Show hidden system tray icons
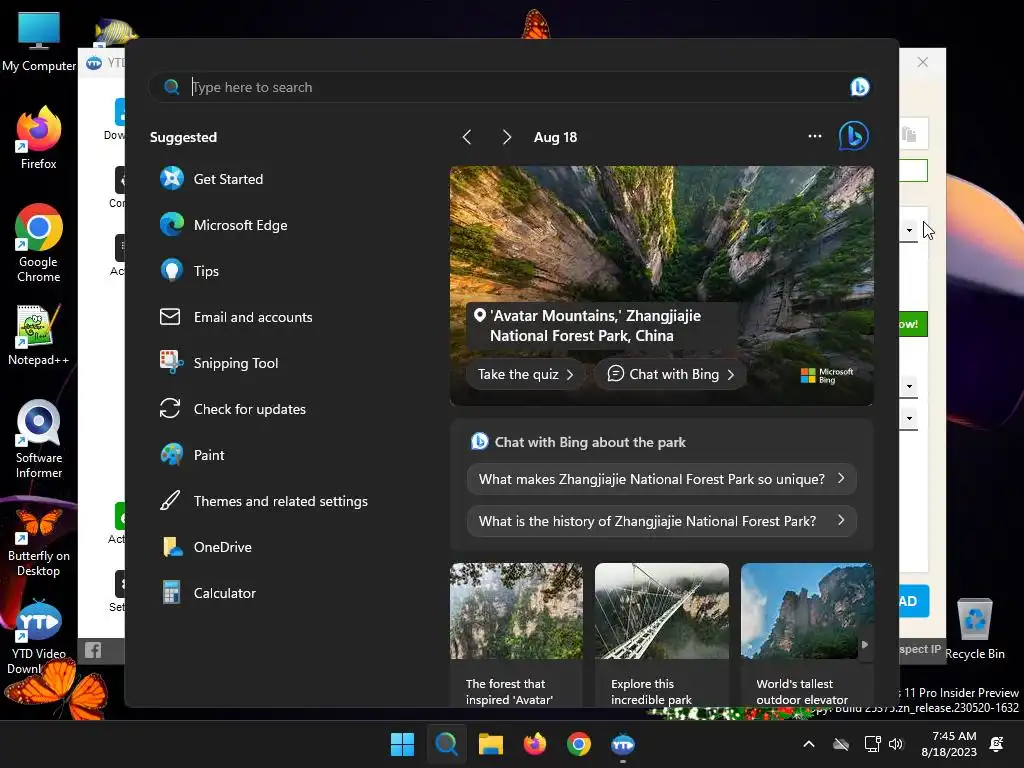This screenshot has height=768, width=1024. coord(808,744)
